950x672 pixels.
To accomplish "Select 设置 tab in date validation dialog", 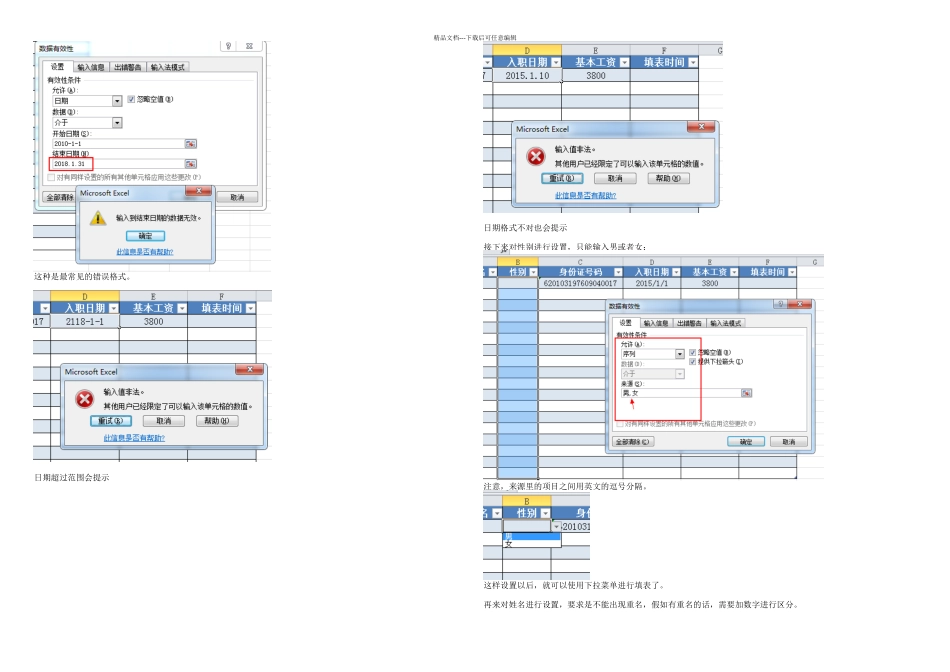I will [x=58, y=67].
